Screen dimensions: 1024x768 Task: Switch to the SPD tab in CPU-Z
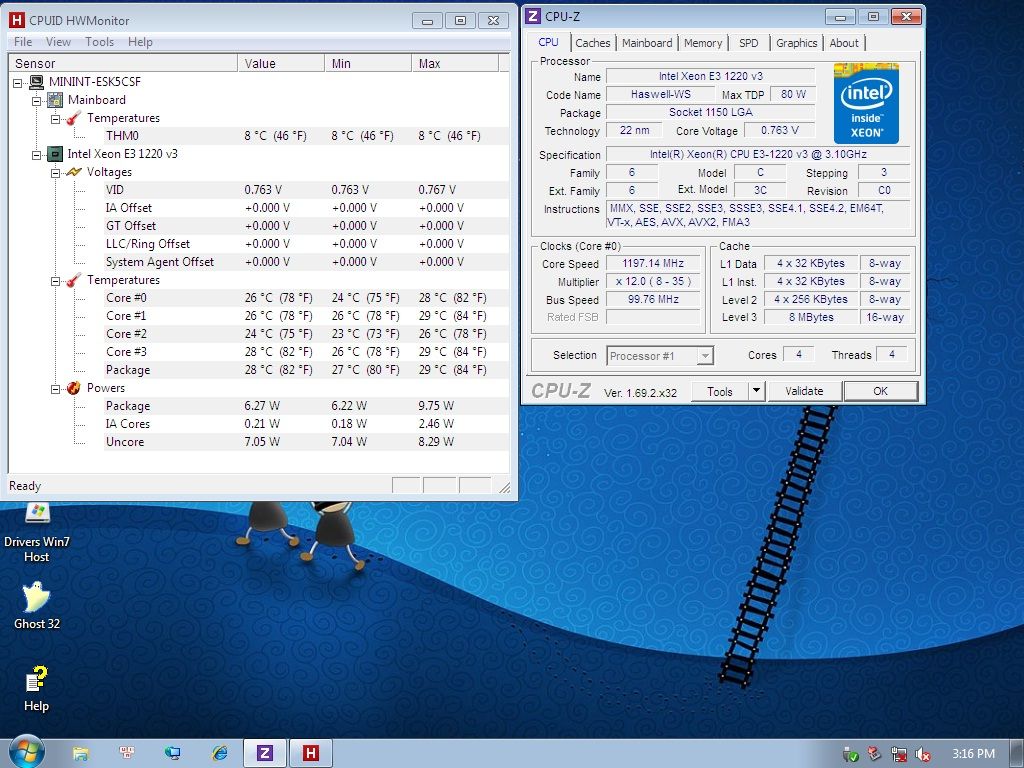[x=749, y=43]
